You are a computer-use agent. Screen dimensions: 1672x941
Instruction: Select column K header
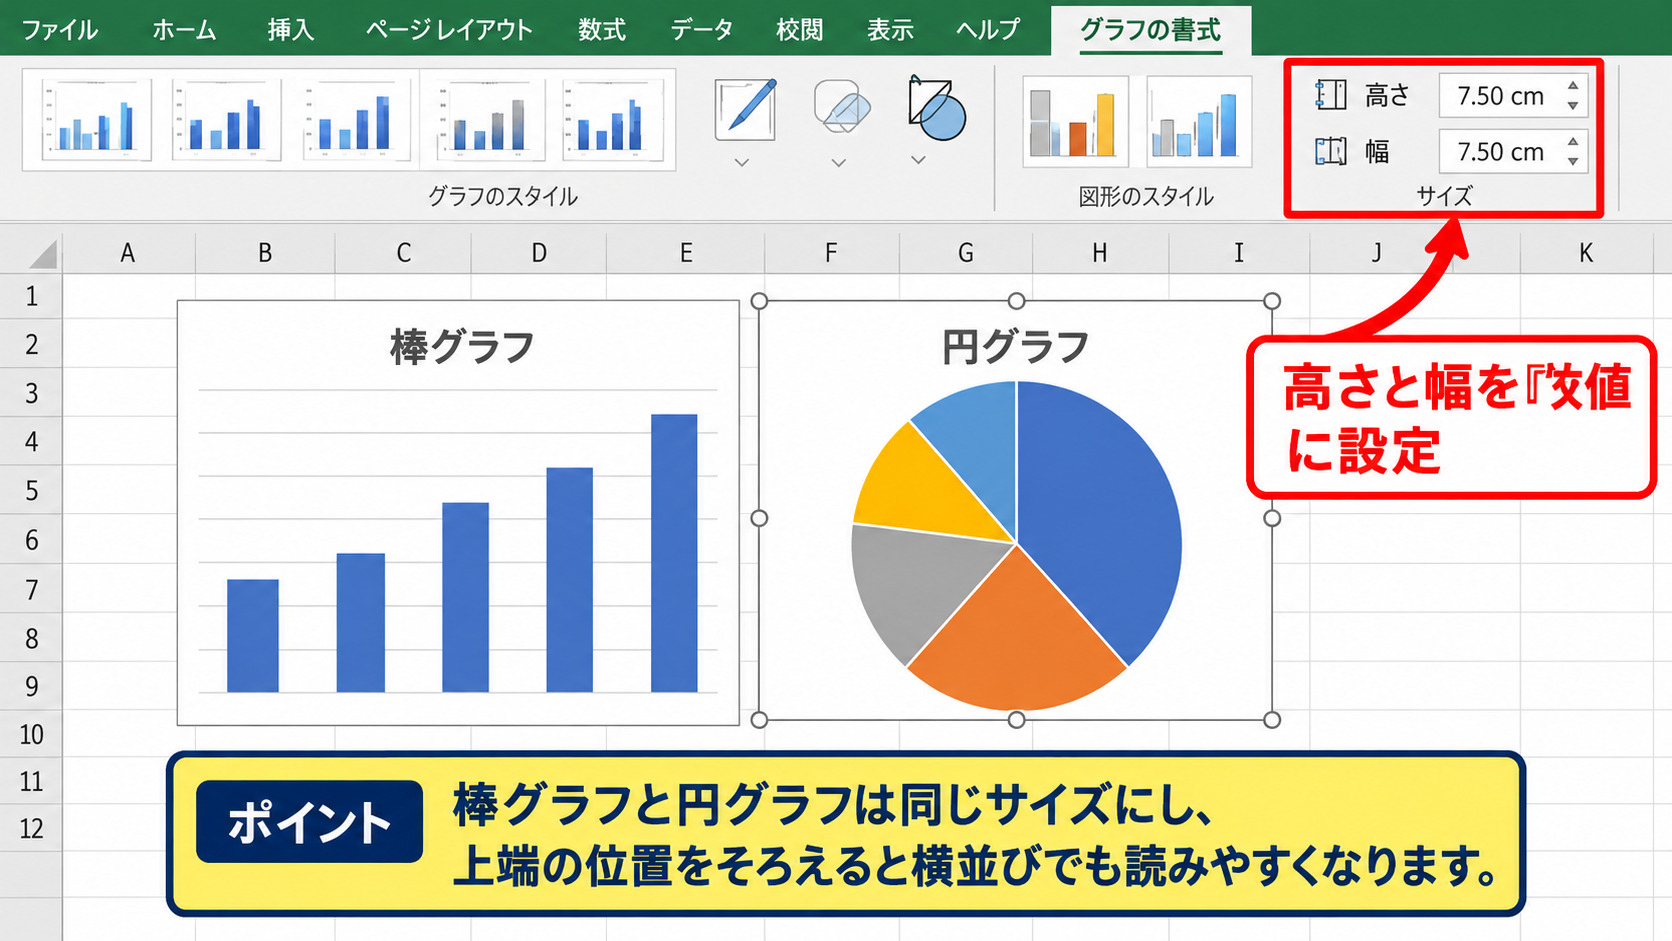pyautogui.click(x=1585, y=253)
